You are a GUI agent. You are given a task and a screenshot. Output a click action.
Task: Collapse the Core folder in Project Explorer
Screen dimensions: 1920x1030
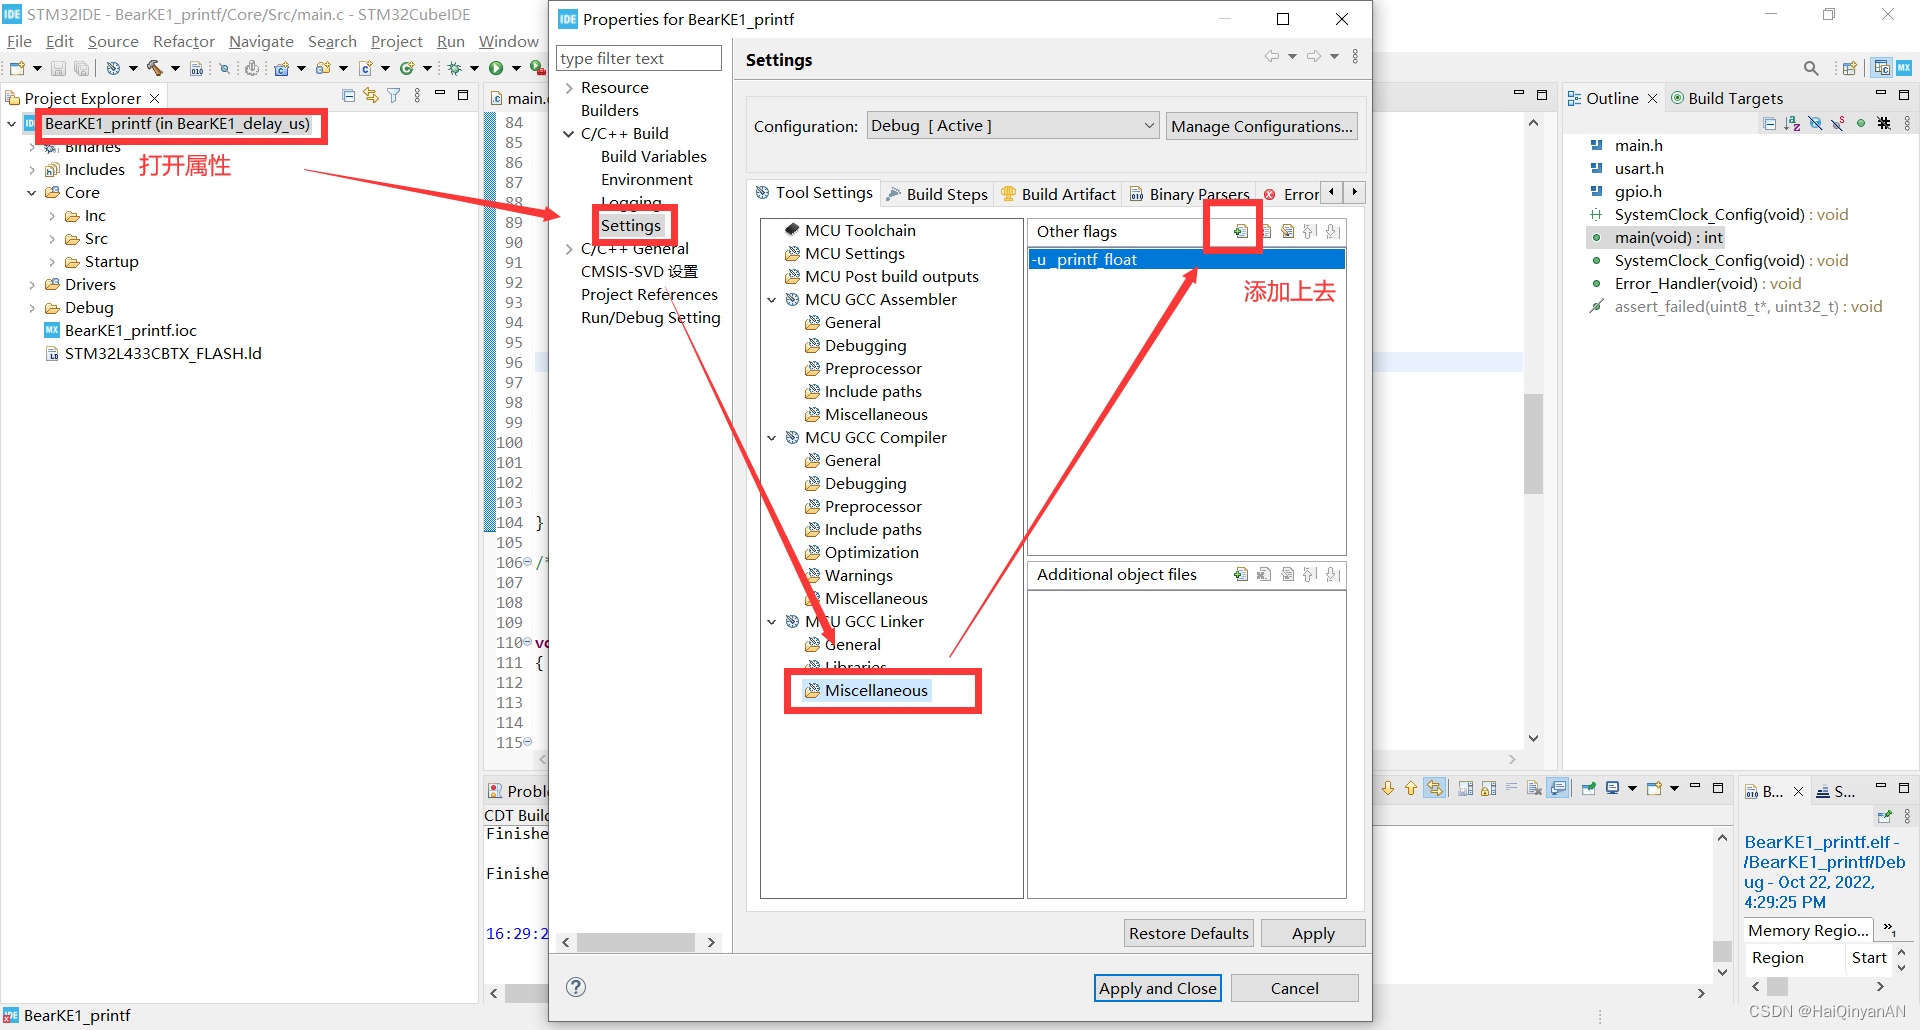[x=31, y=193]
